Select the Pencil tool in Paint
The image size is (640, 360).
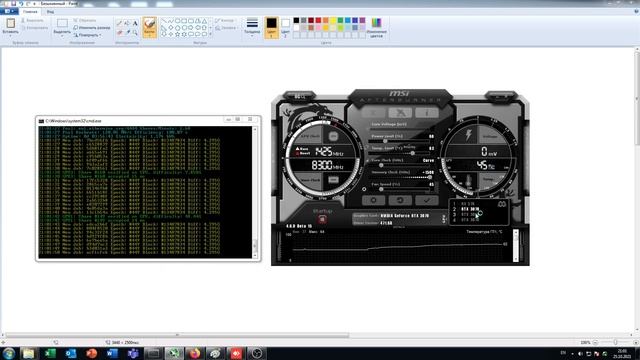(119, 23)
